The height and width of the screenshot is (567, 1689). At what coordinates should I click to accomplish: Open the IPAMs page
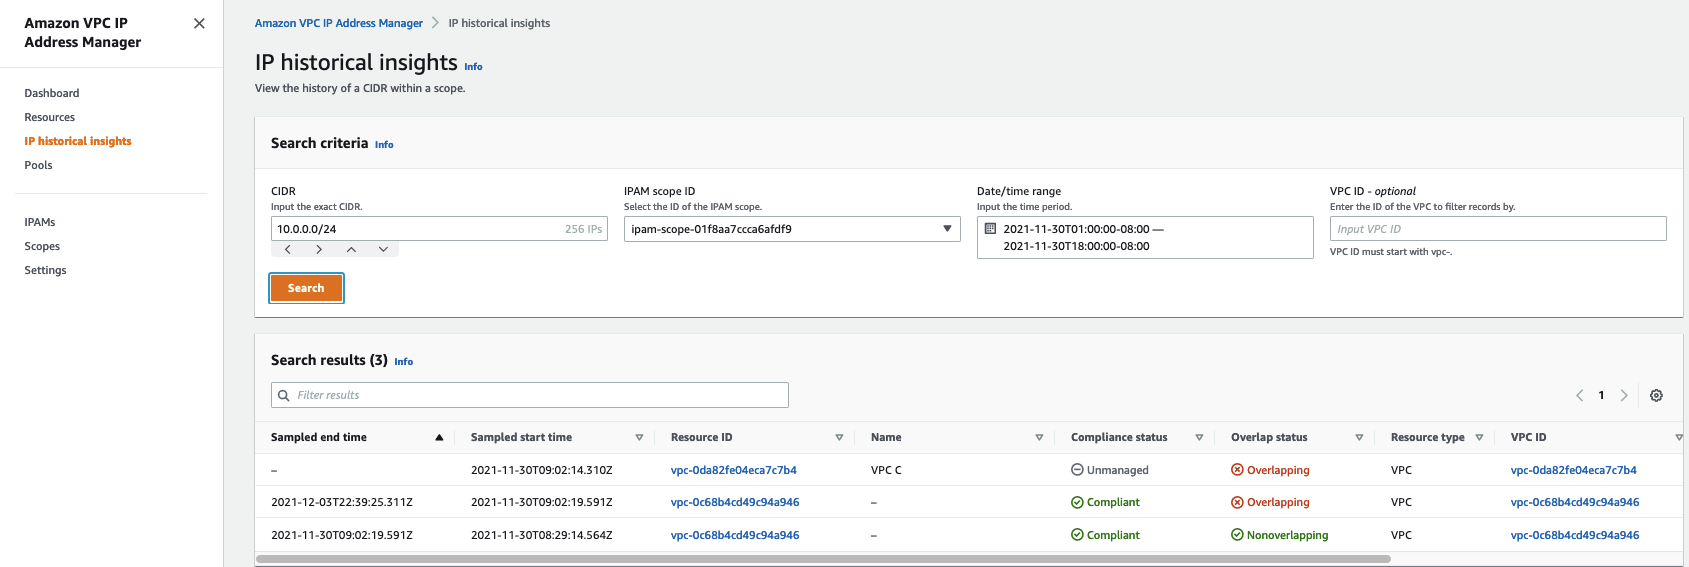coord(40,222)
